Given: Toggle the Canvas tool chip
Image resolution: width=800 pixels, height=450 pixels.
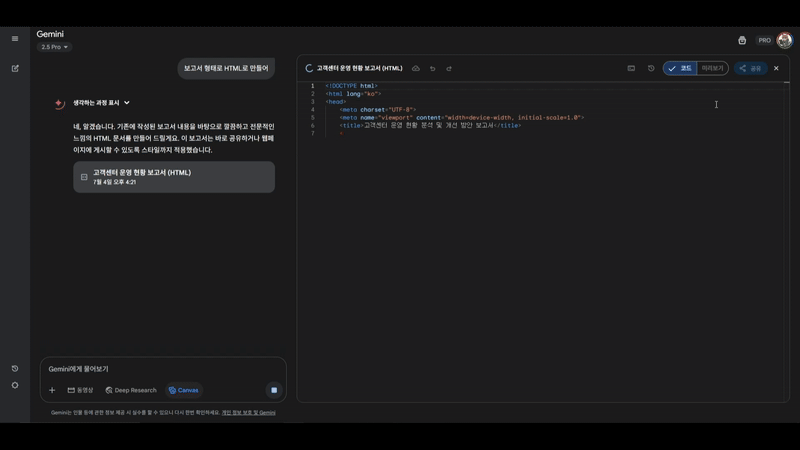Looking at the screenshot, I should (183, 390).
